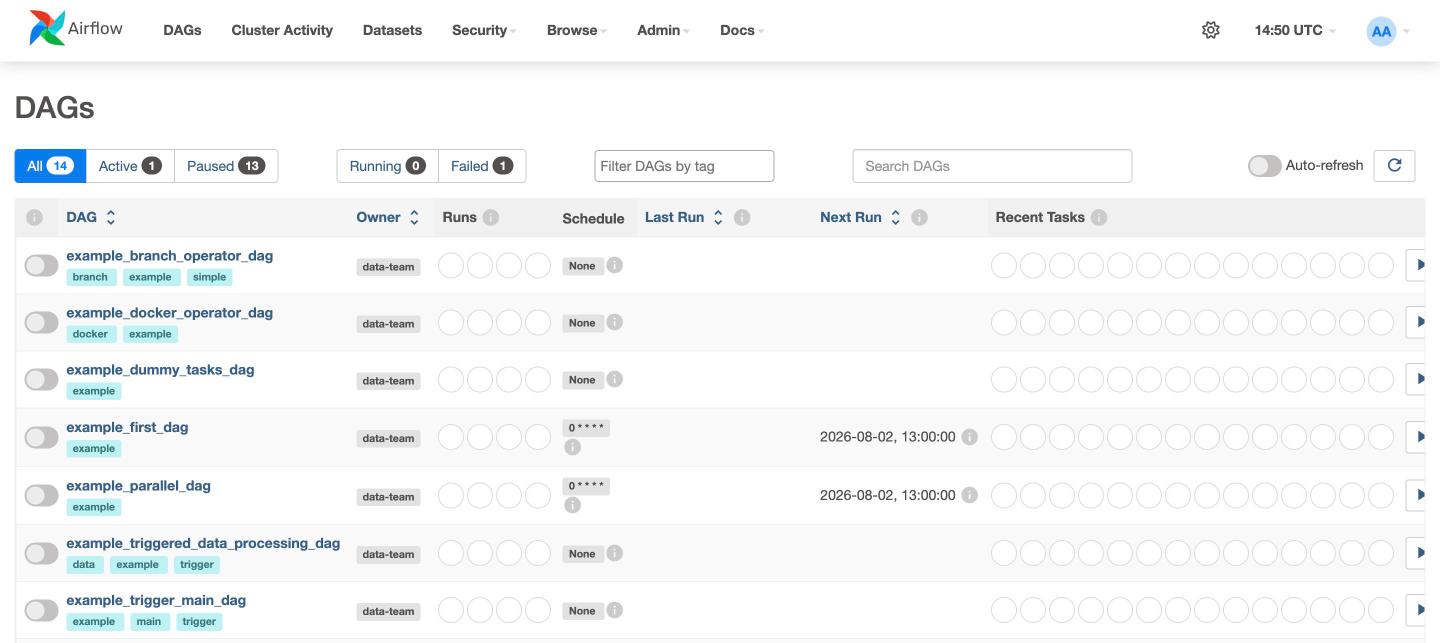Filter DAGs by Running status

[x=387, y=166]
